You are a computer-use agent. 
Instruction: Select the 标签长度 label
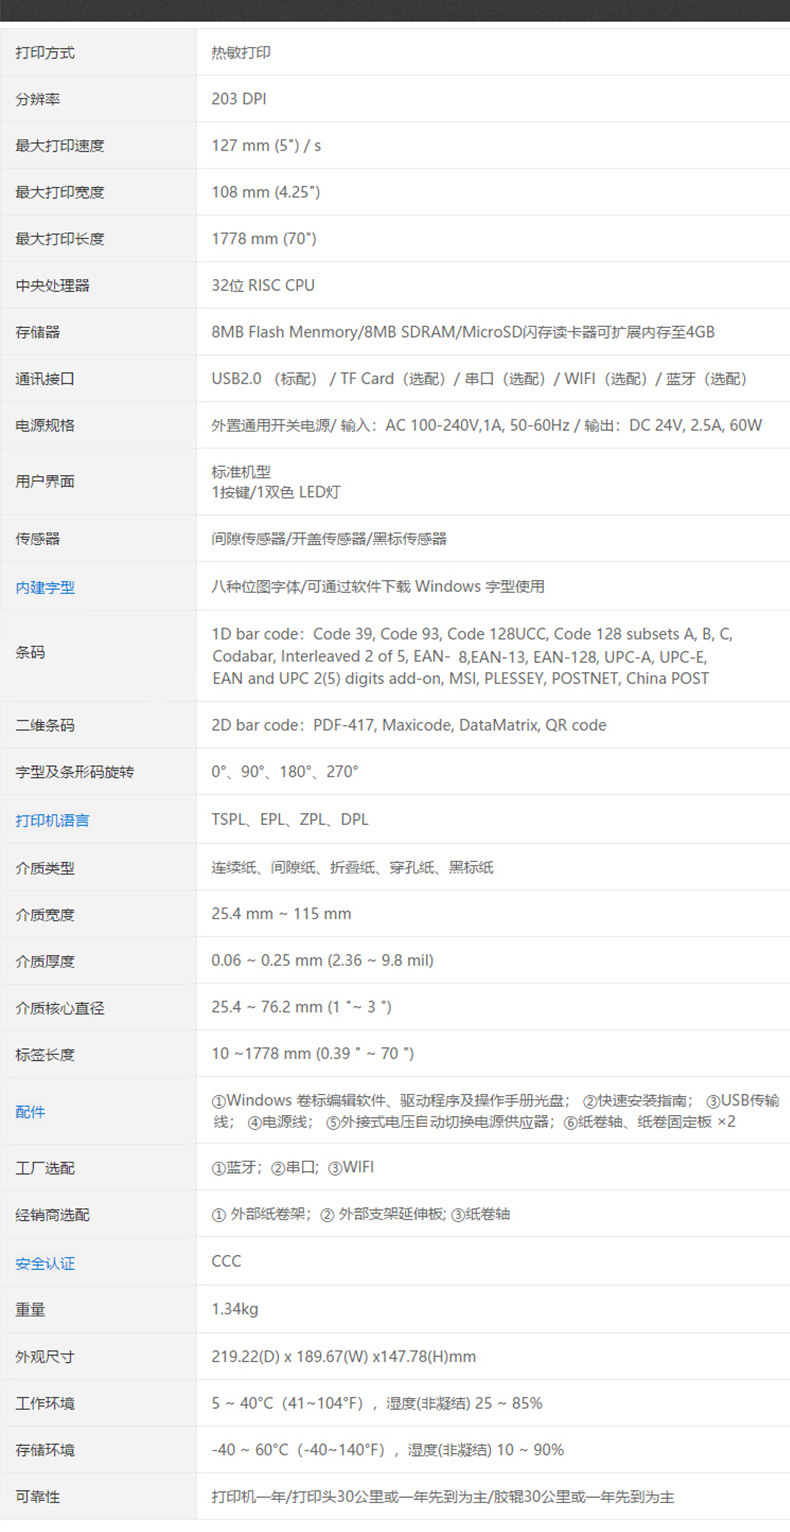click(x=45, y=1055)
